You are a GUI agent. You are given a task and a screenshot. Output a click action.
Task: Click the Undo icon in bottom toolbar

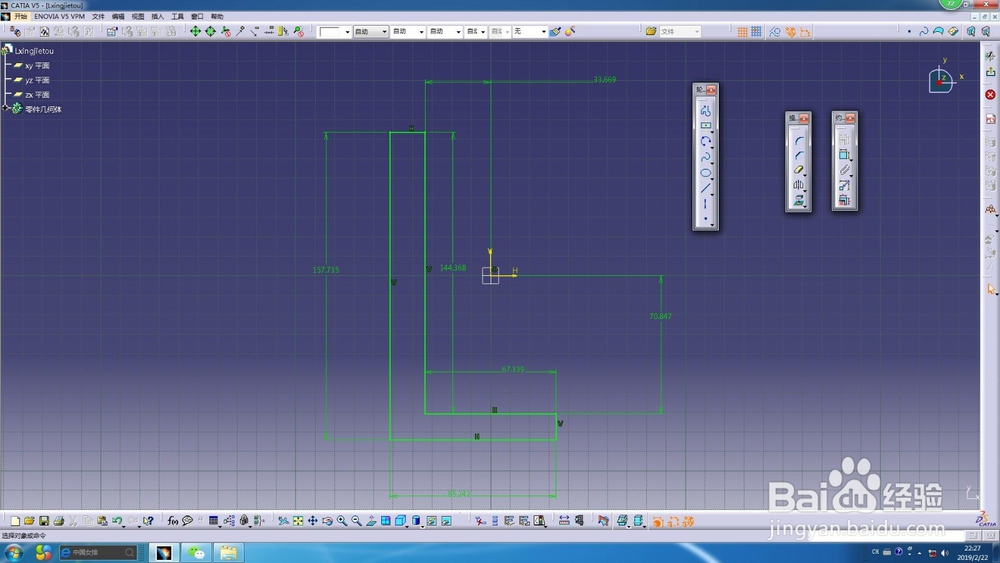click(117, 521)
